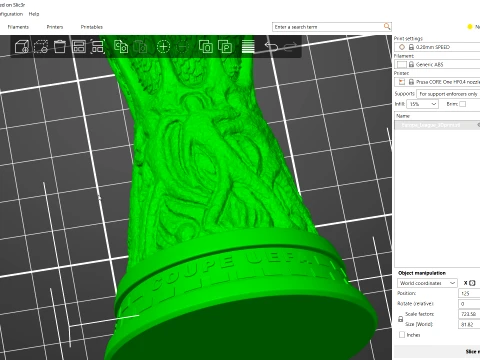
Task: Enable the Brim checkbox
Action: (462, 104)
